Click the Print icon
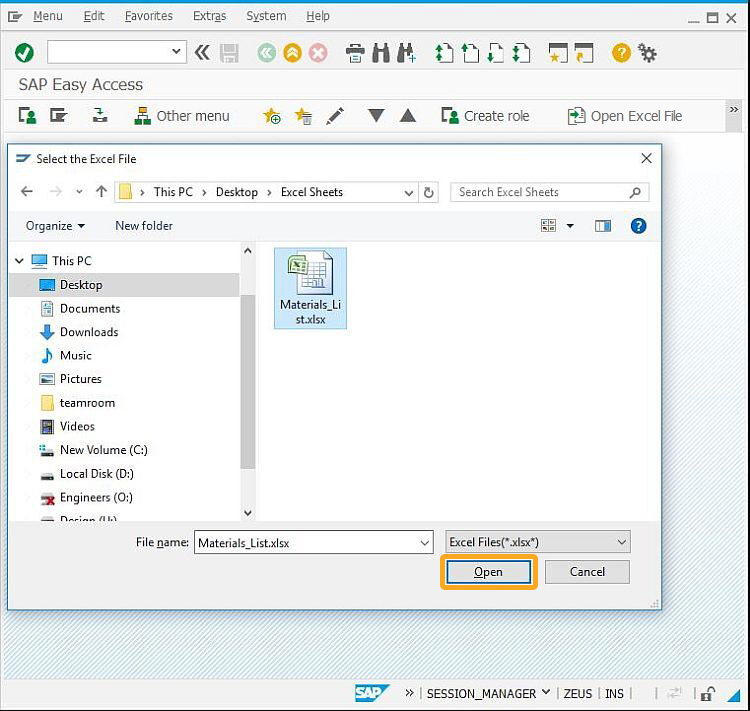 (x=355, y=53)
